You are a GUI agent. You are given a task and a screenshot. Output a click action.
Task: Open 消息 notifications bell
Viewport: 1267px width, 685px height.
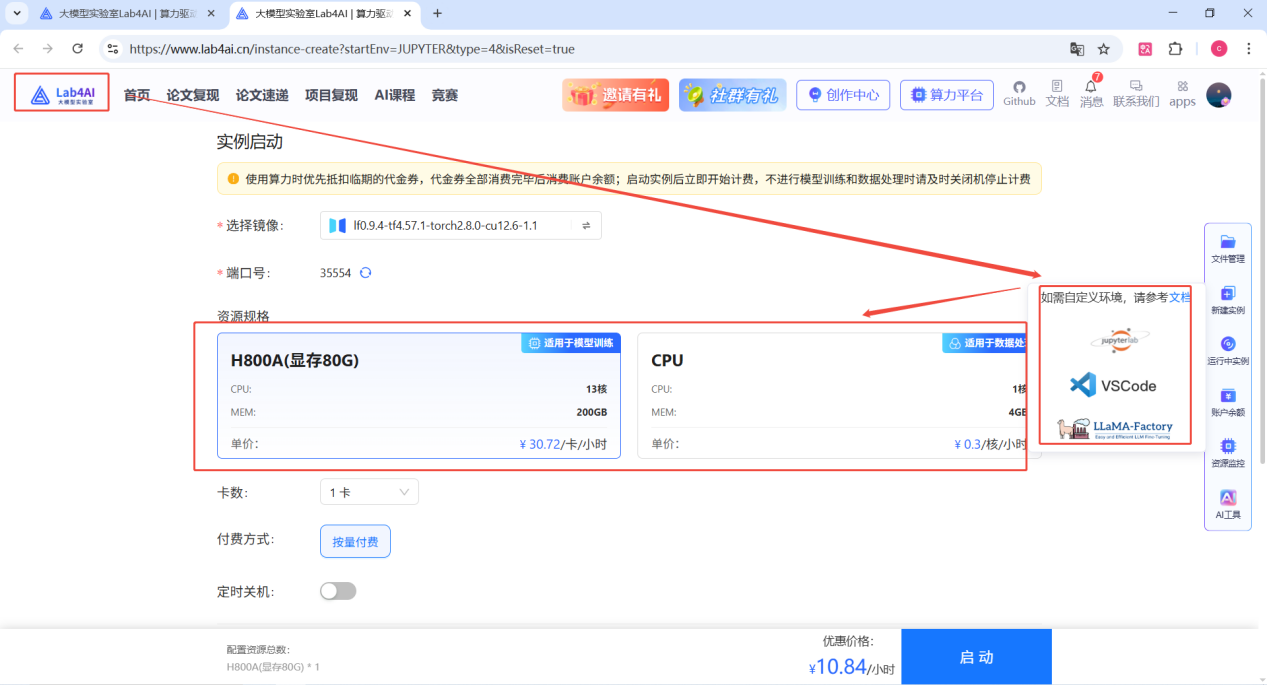tap(1091, 94)
